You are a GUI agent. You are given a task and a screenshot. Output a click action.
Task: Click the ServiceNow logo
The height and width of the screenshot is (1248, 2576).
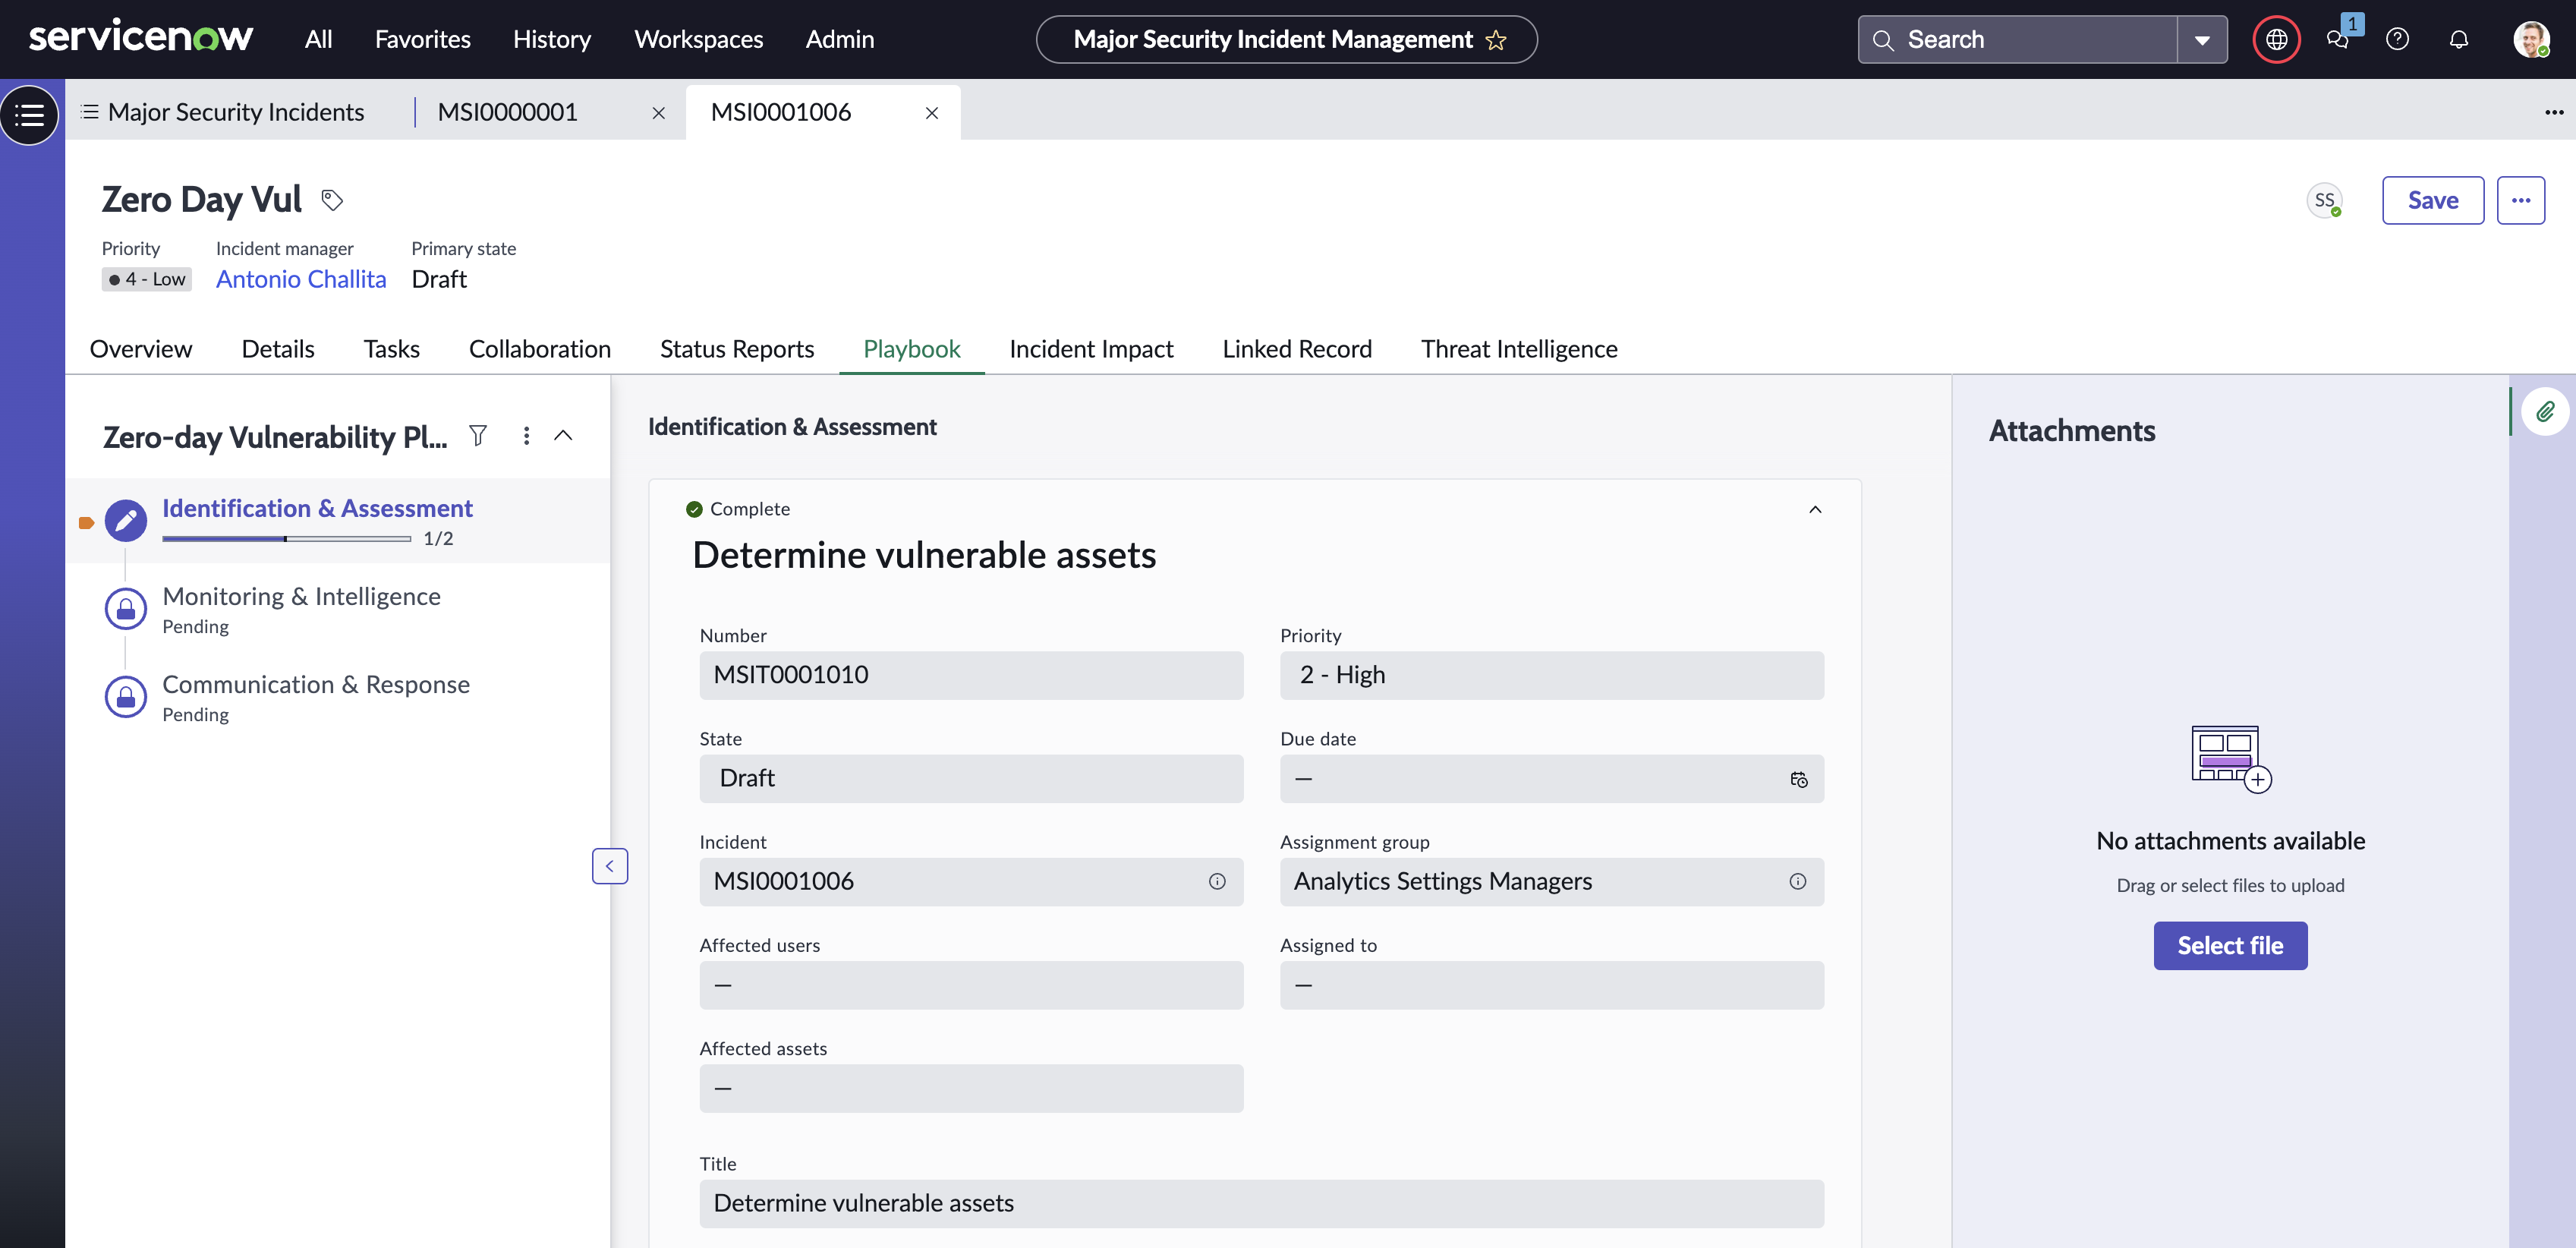pos(141,37)
